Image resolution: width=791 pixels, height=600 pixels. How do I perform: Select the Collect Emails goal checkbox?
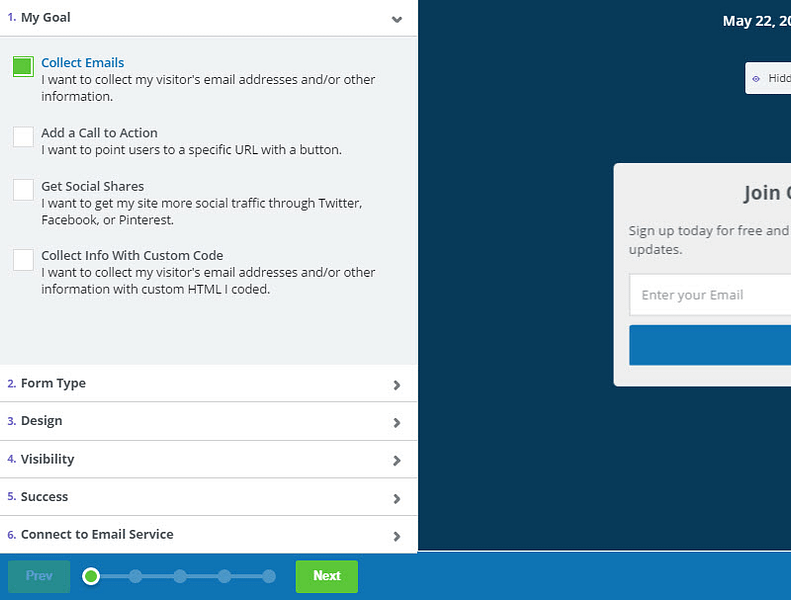pyautogui.click(x=23, y=67)
